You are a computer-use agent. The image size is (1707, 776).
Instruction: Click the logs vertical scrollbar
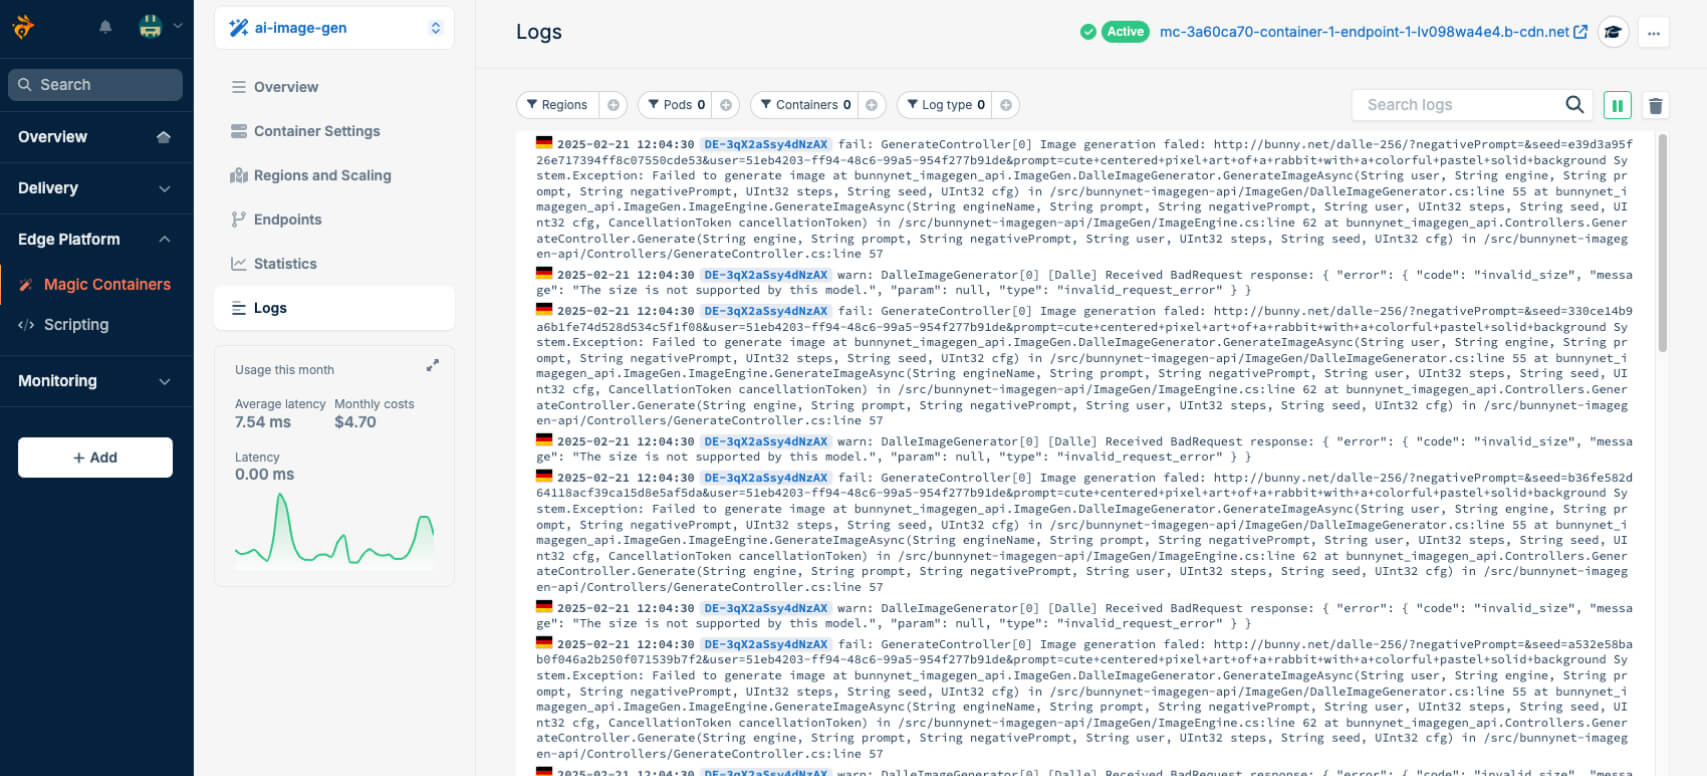[1662, 243]
